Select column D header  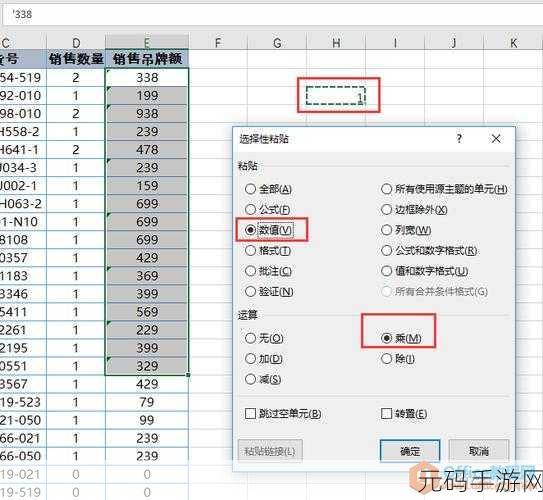tap(76, 42)
